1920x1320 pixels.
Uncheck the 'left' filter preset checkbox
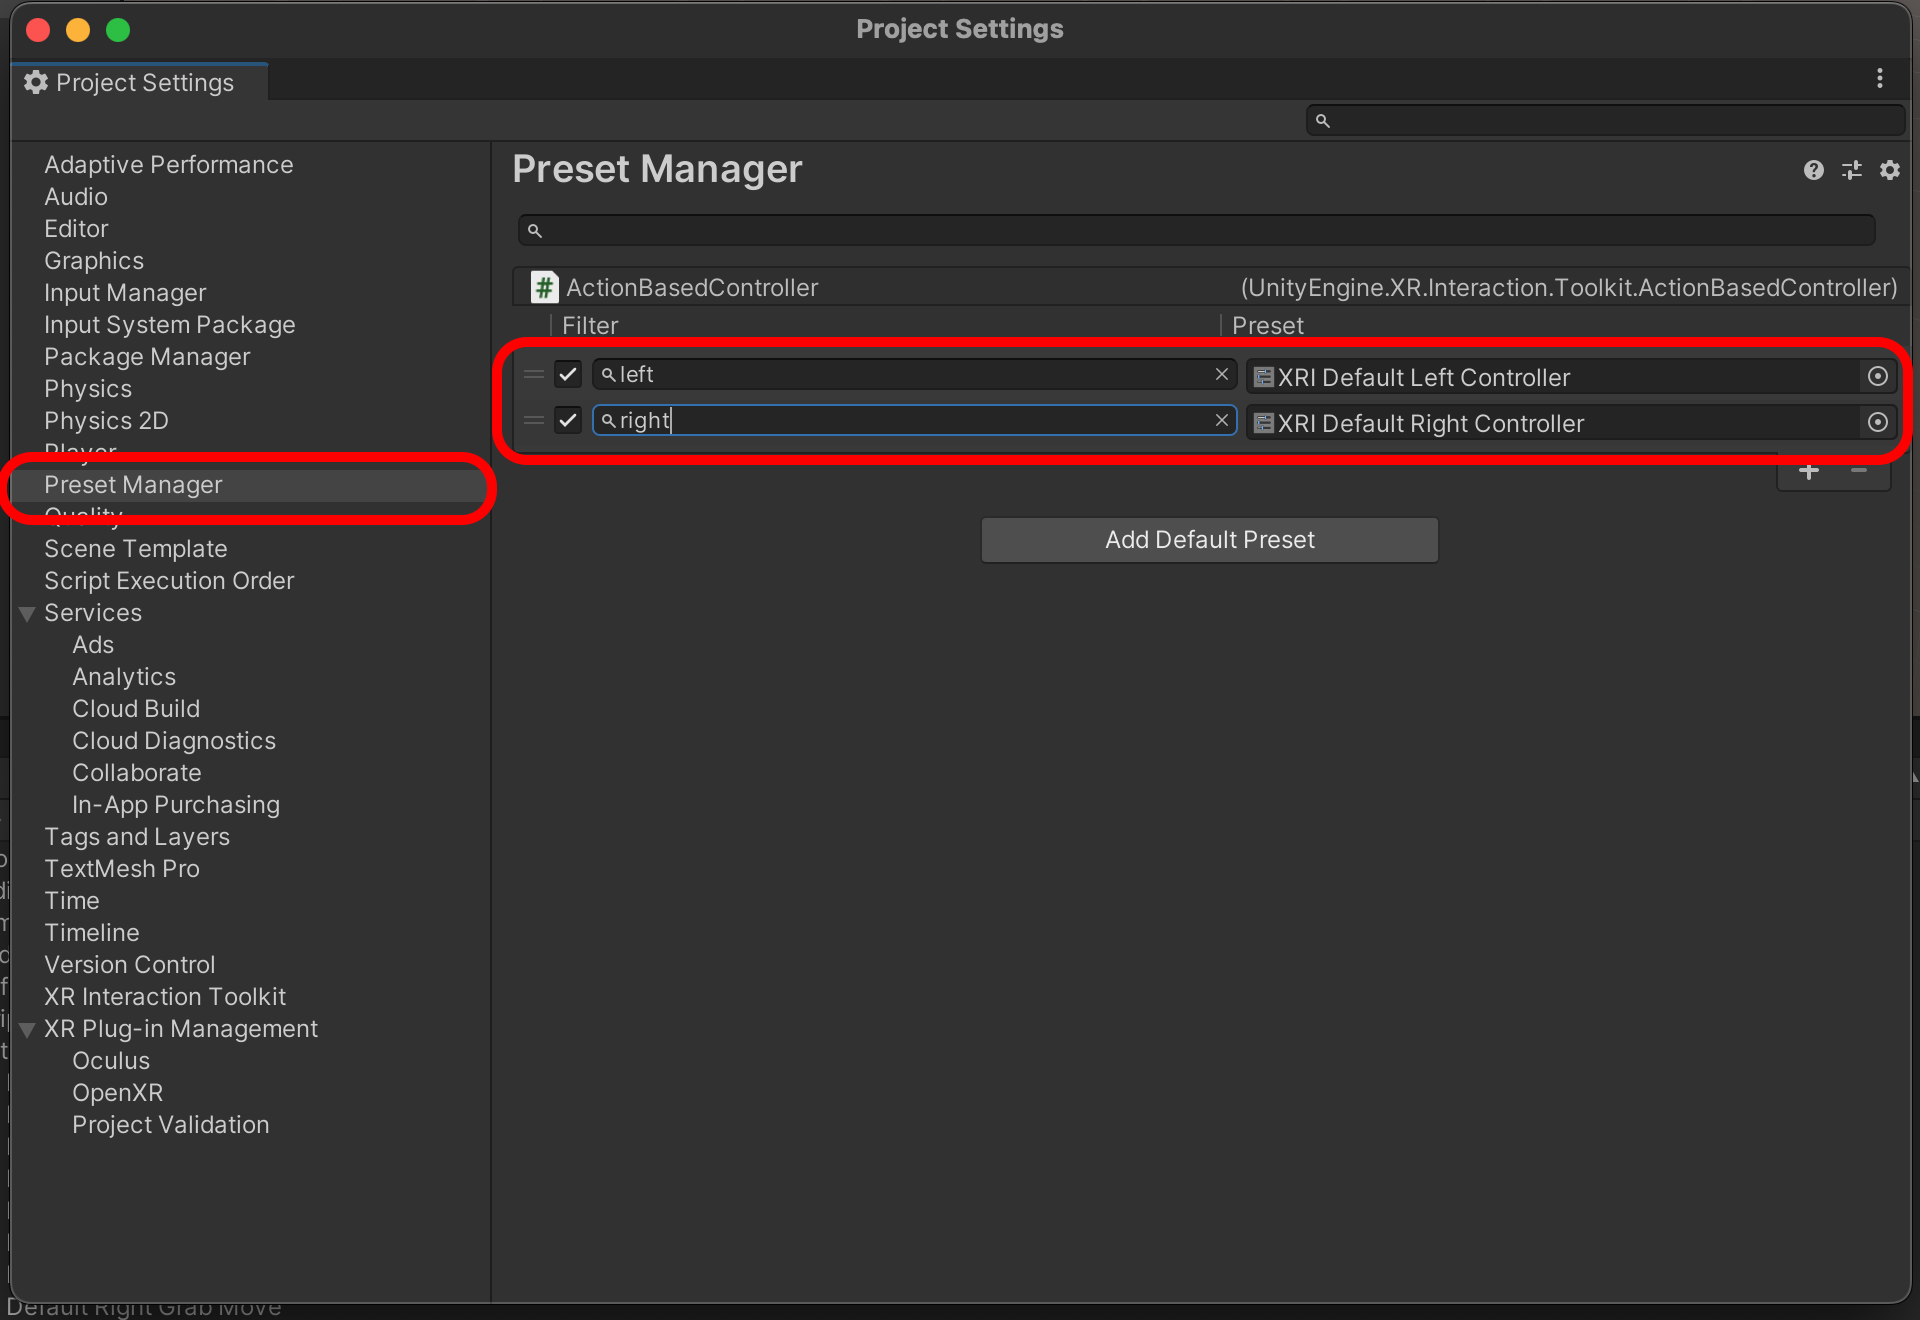(x=568, y=374)
